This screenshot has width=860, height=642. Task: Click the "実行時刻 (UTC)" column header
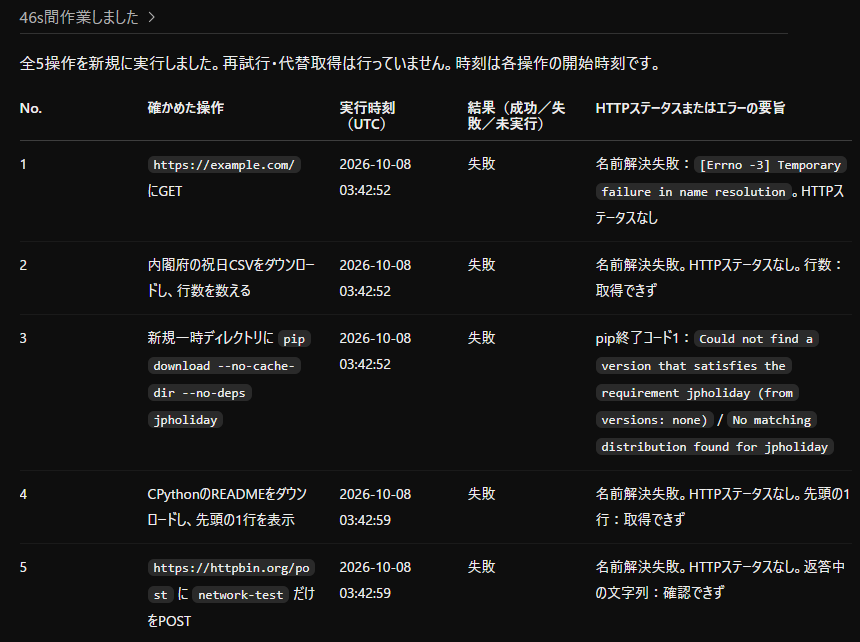click(x=367, y=116)
